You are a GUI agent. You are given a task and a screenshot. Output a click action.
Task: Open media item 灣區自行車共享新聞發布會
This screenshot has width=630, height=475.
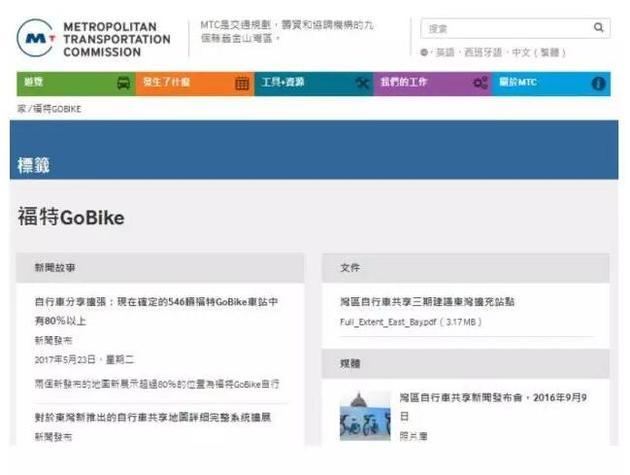pyautogui.click(x=493, y=406)
